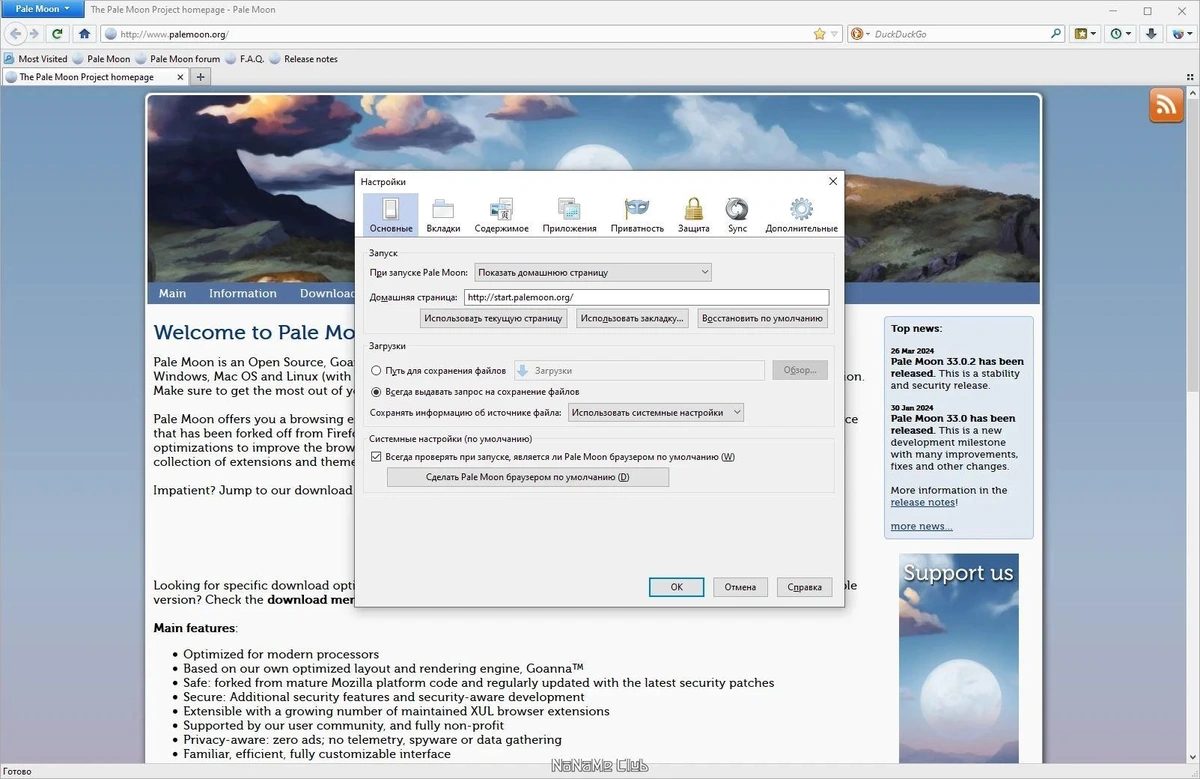Click the orange RSS feed icon
The height and width of the screenshot is (779, 1200).
[x=1166, y=105]
